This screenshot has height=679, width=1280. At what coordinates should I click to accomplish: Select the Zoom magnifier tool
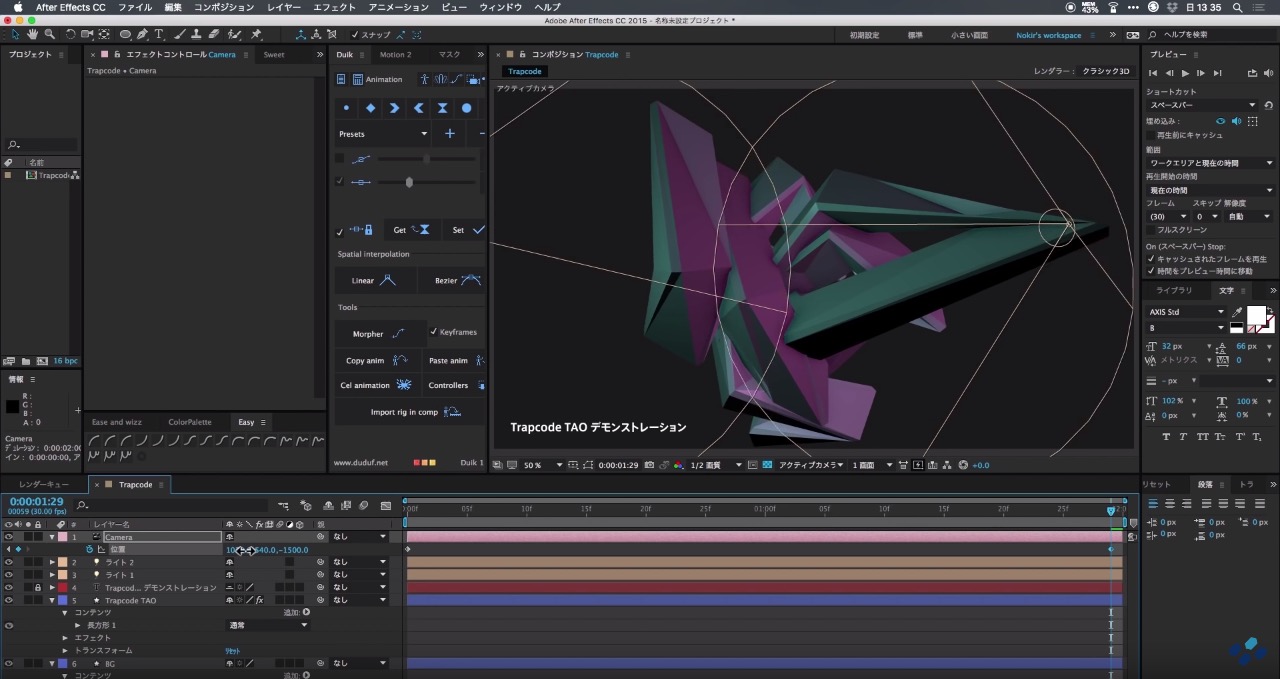pyautogui.click(x=49, y=35)
